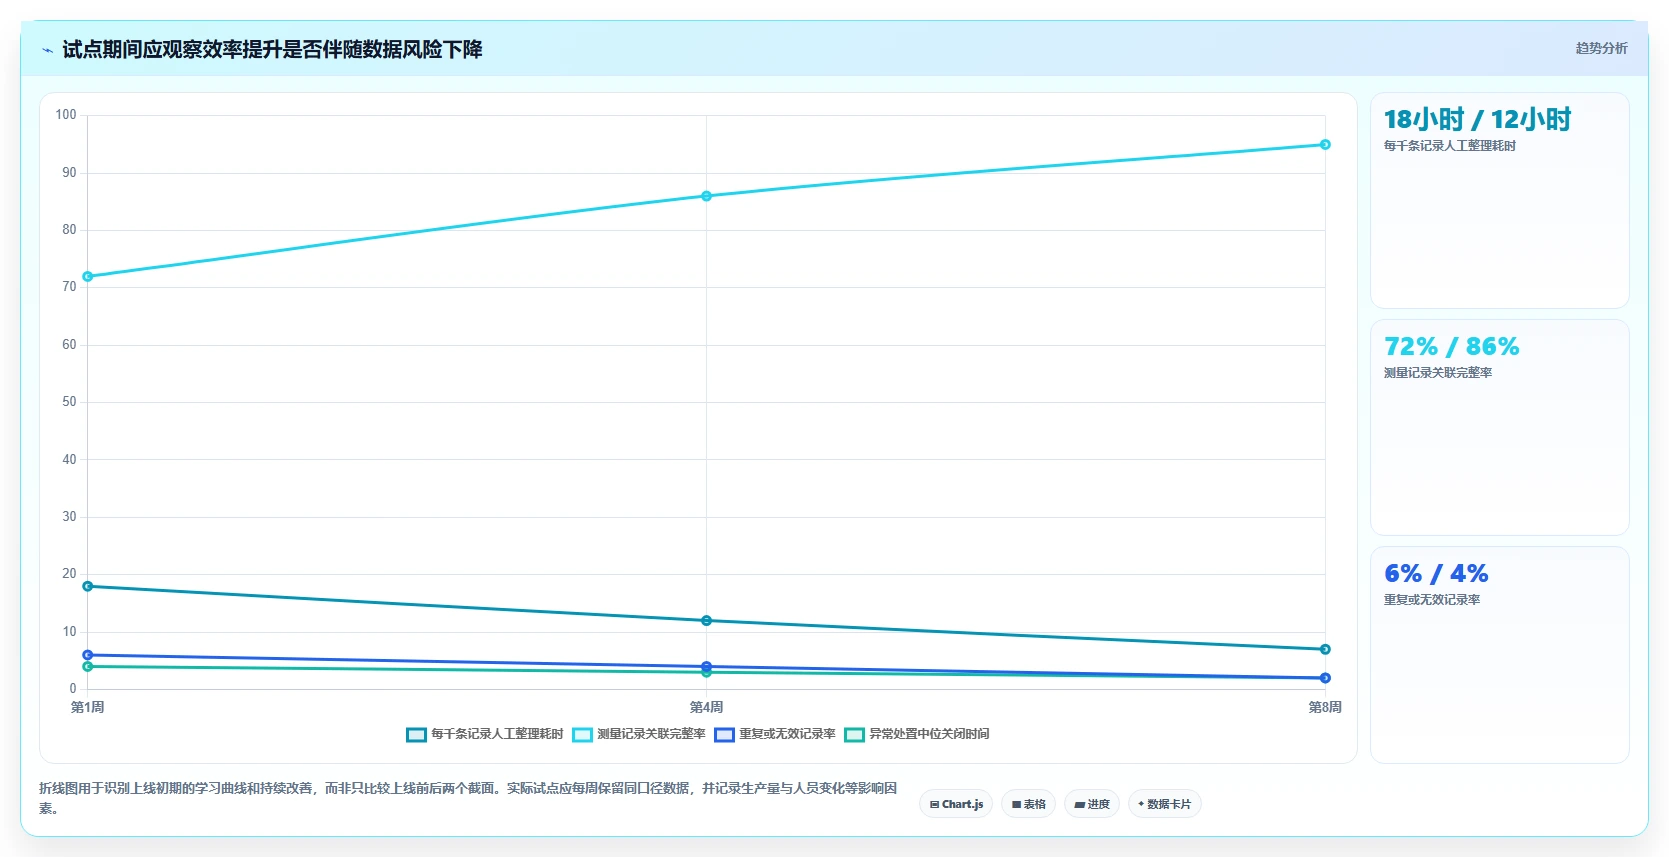Viewport: 1669px width, 857px height.
Task: Select the 测量记录关联完整率 point at 第8周
Action: coord(1325,145)
